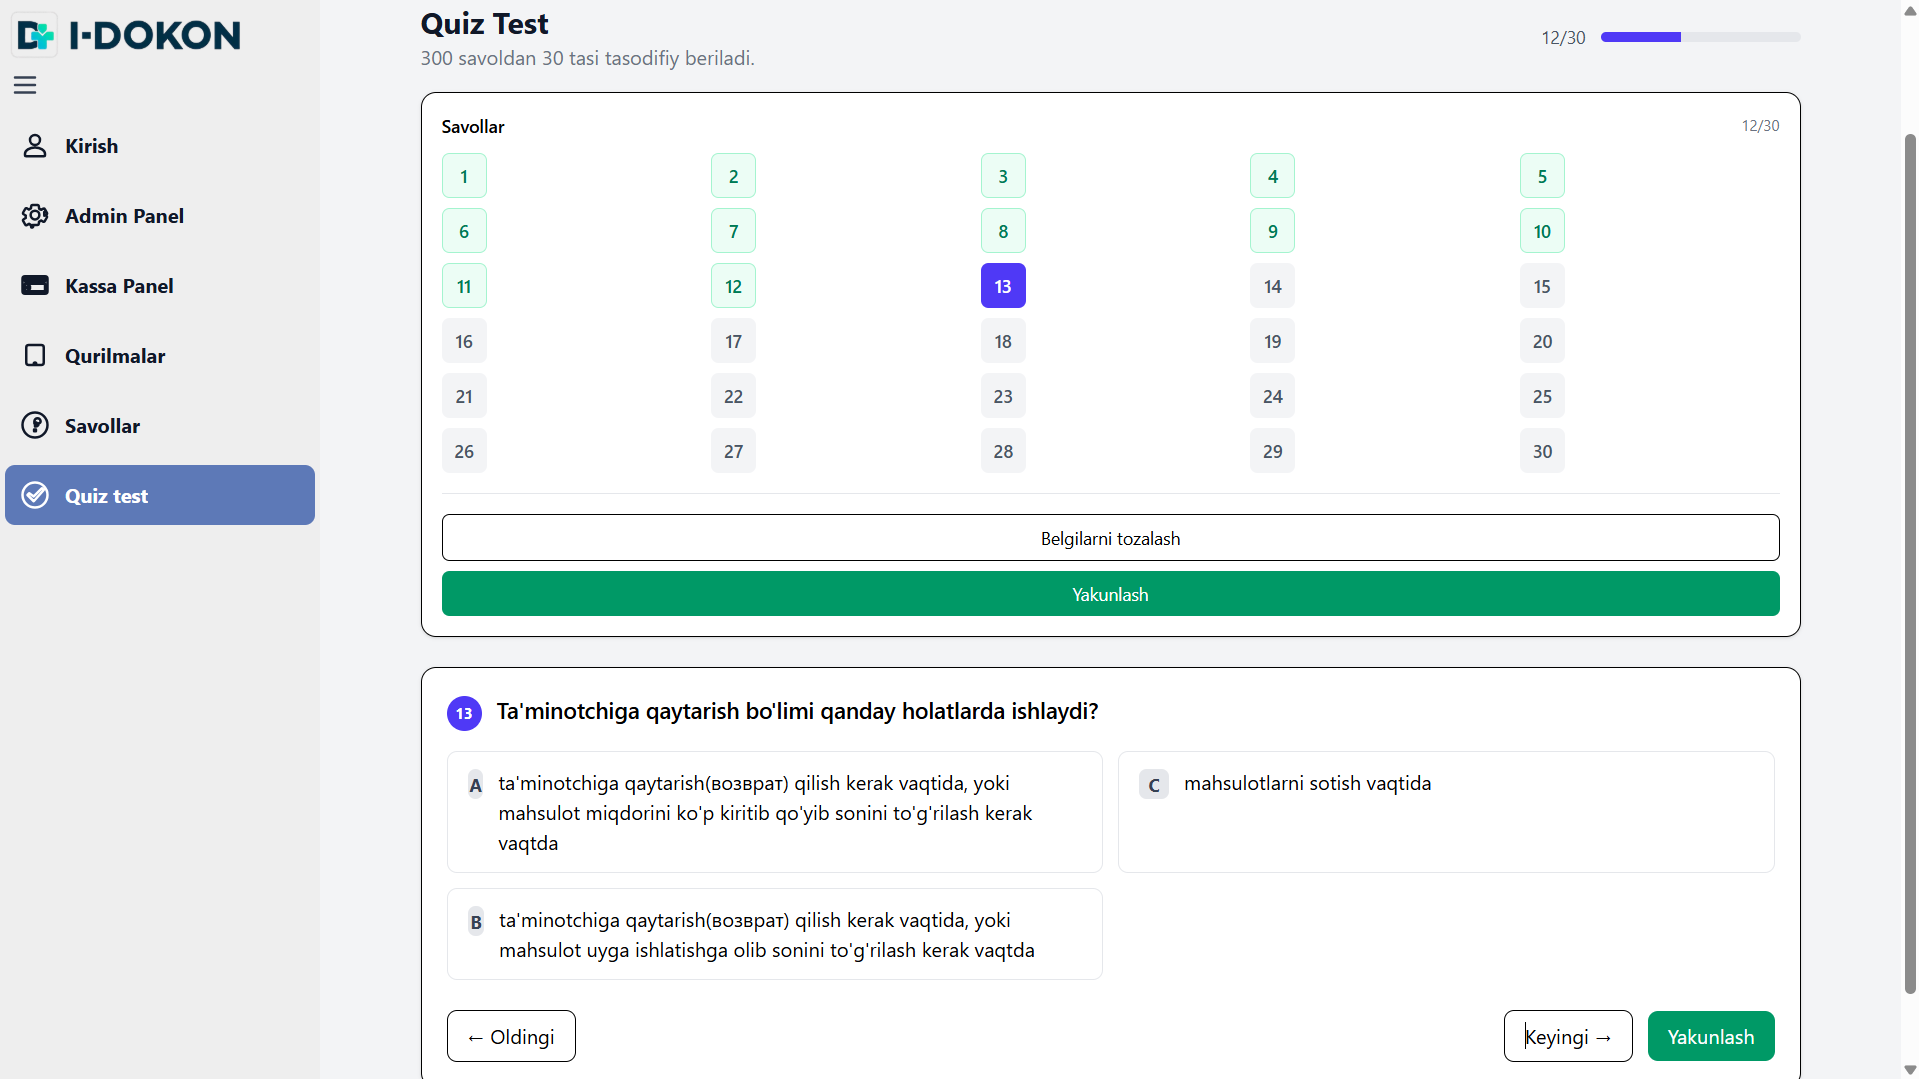This screenshot has width=1919, height=1079.
Task: Open the Savollar menu item
Action: pyautogui.click(x=102, y=426)
